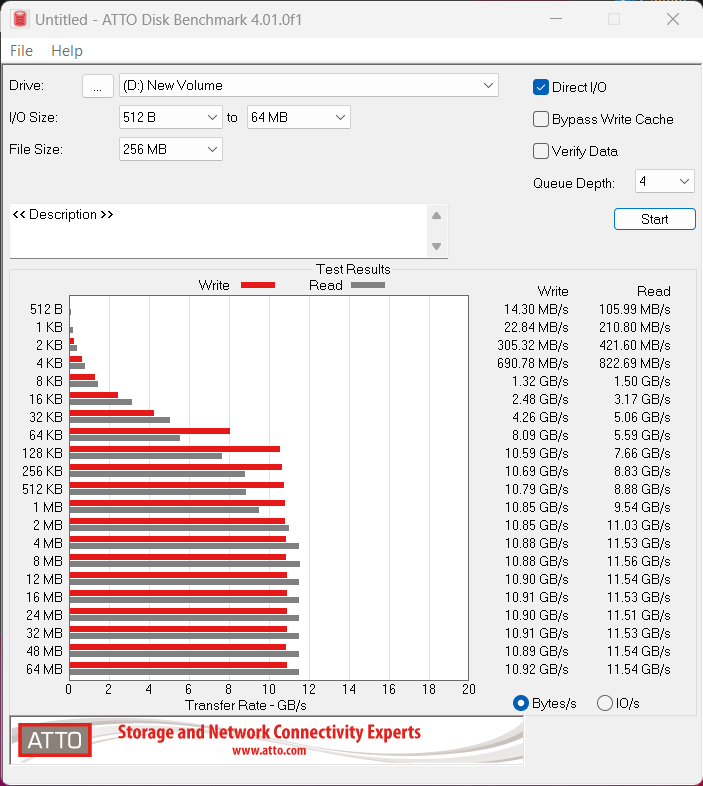Select the IO/s radio button

pos(605,703)
